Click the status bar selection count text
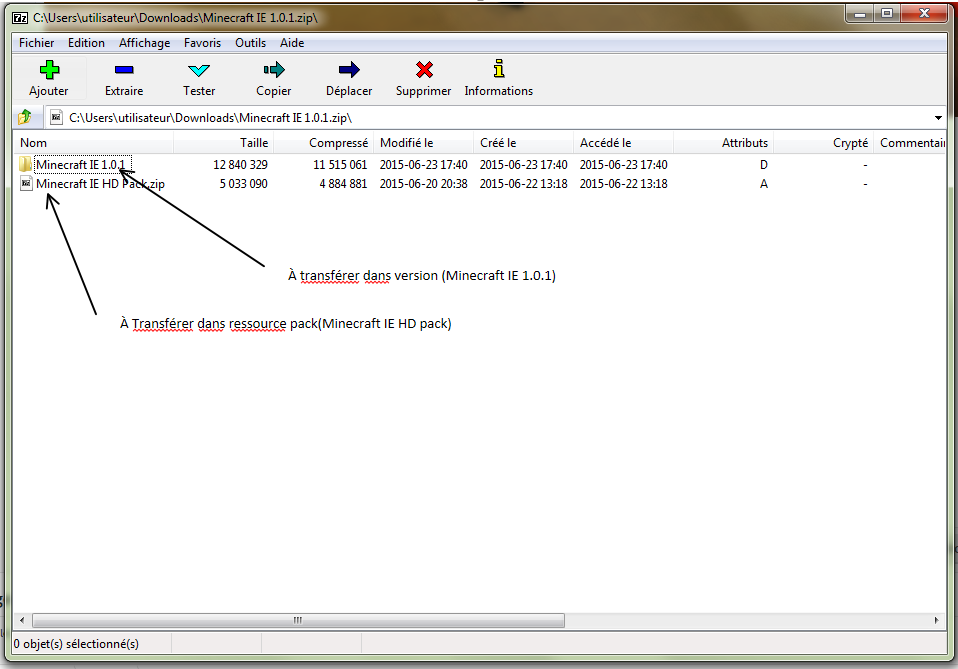Image resolution: width=958 pixels, height=669 pixels. (76, 643)
